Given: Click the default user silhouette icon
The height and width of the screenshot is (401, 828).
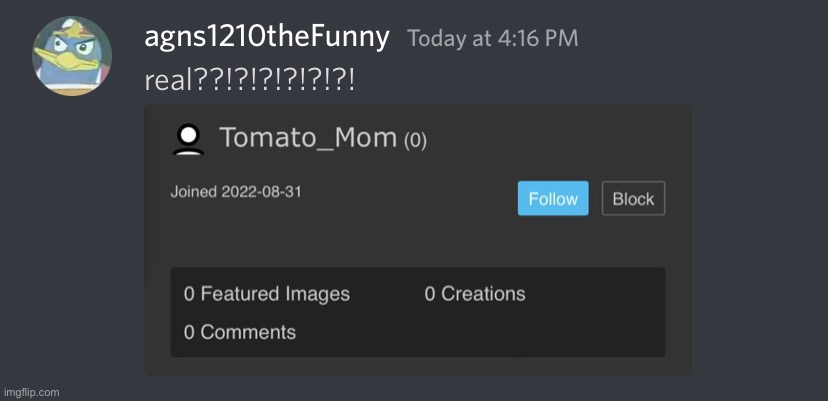Looking at the screenshot, I should pyautogui.click(x=188, y=139).
